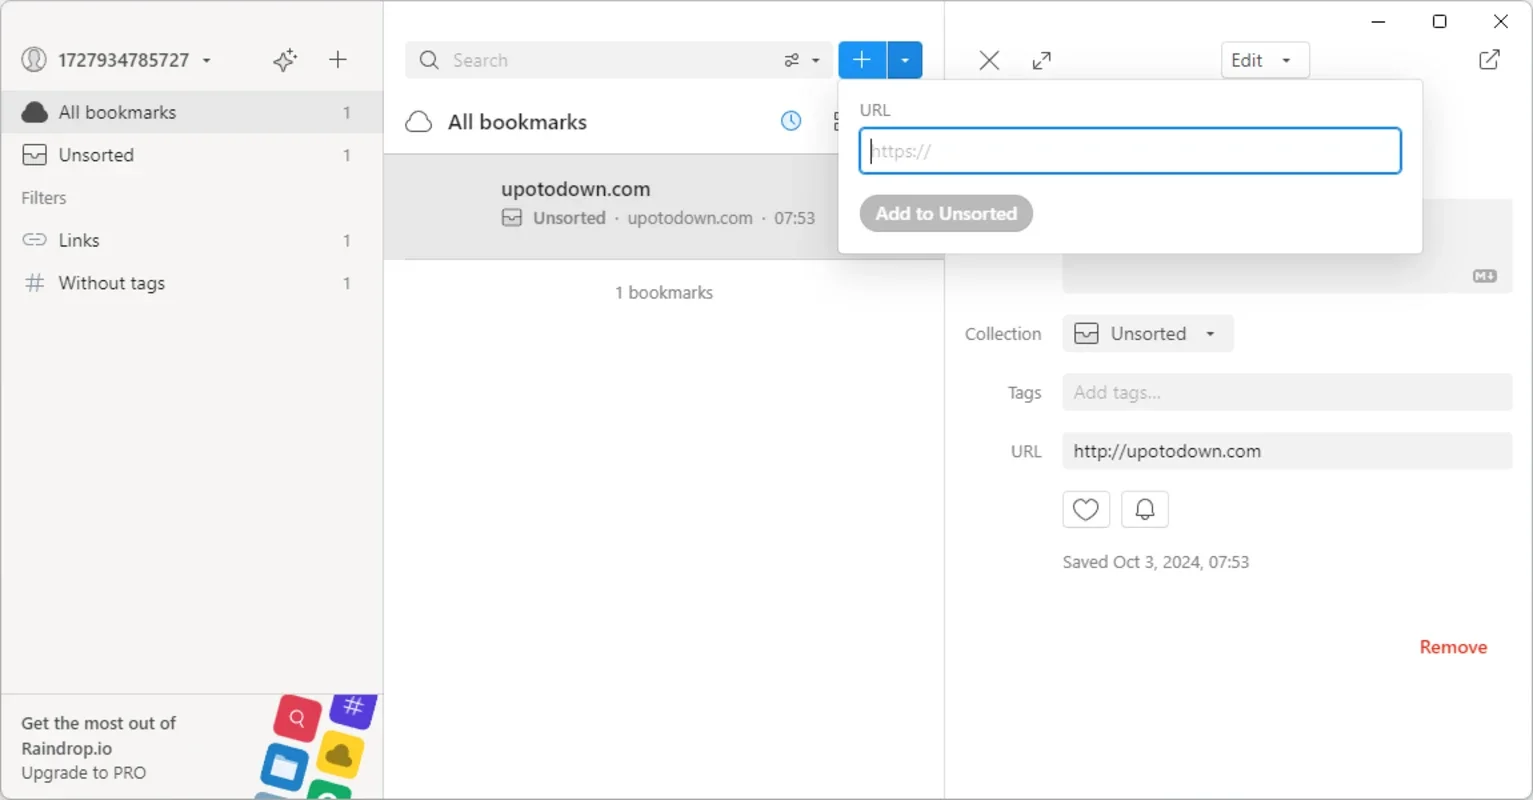Apply the Without tags filter
The width and height of the screenshot is (1533, 800).
coord(192,283)
